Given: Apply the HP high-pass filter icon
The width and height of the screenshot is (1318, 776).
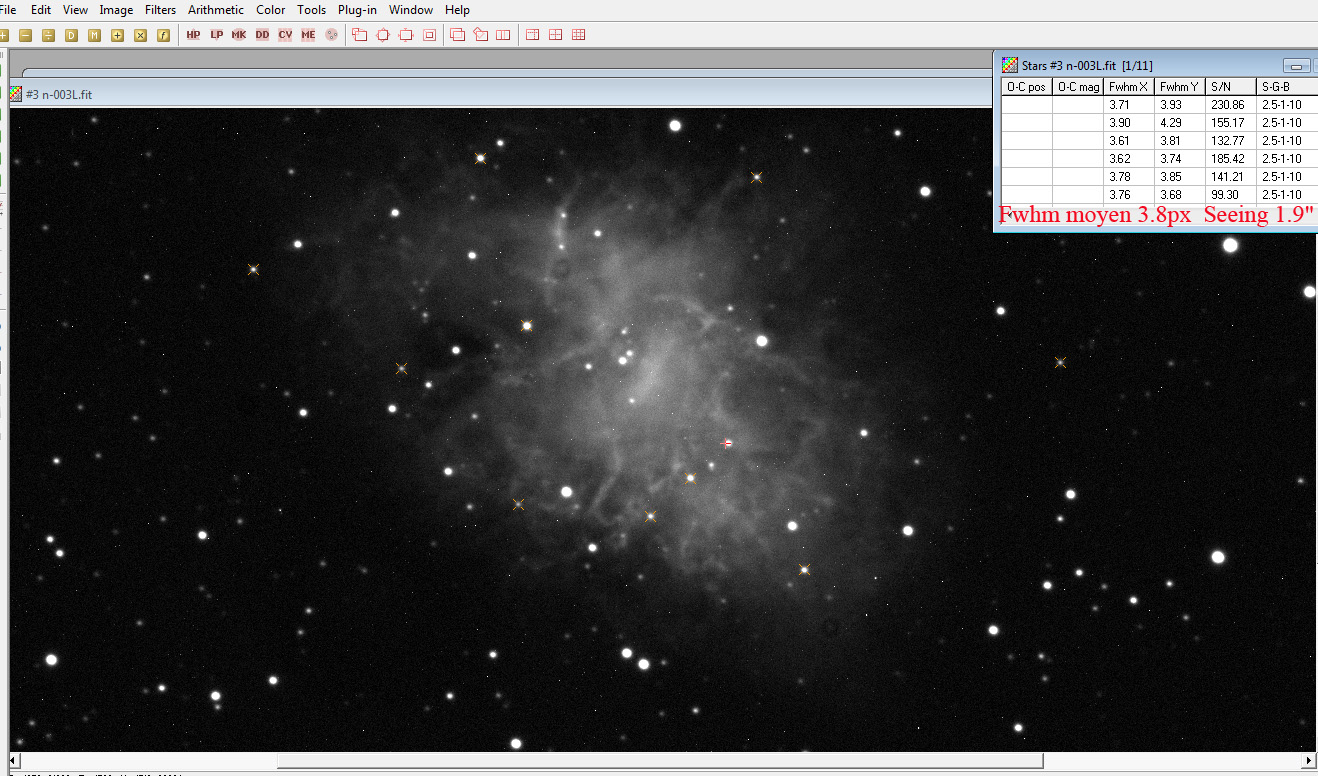Looking at the screenshot, I should 193,35.
